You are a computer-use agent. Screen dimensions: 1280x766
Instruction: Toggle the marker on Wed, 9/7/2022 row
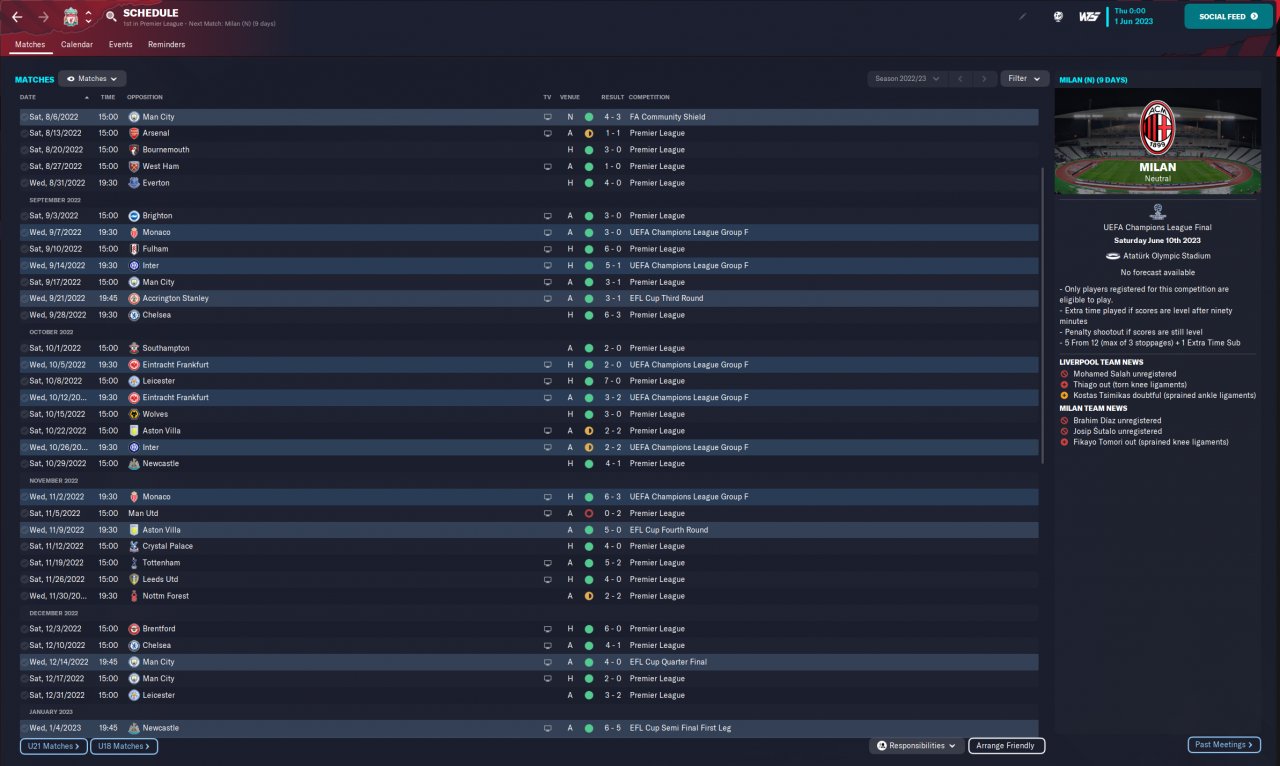[x=25, y=232]
